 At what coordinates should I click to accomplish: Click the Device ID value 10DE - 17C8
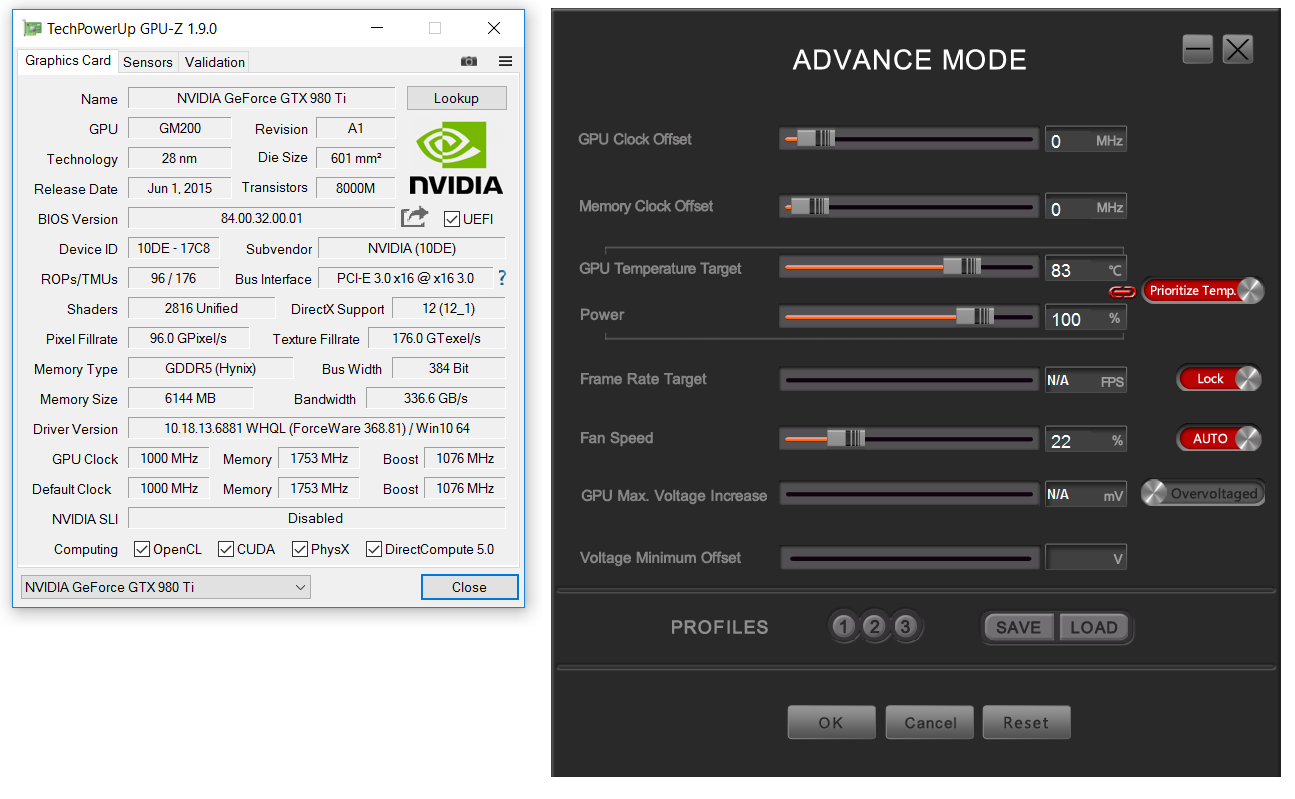tap(174, 248)
